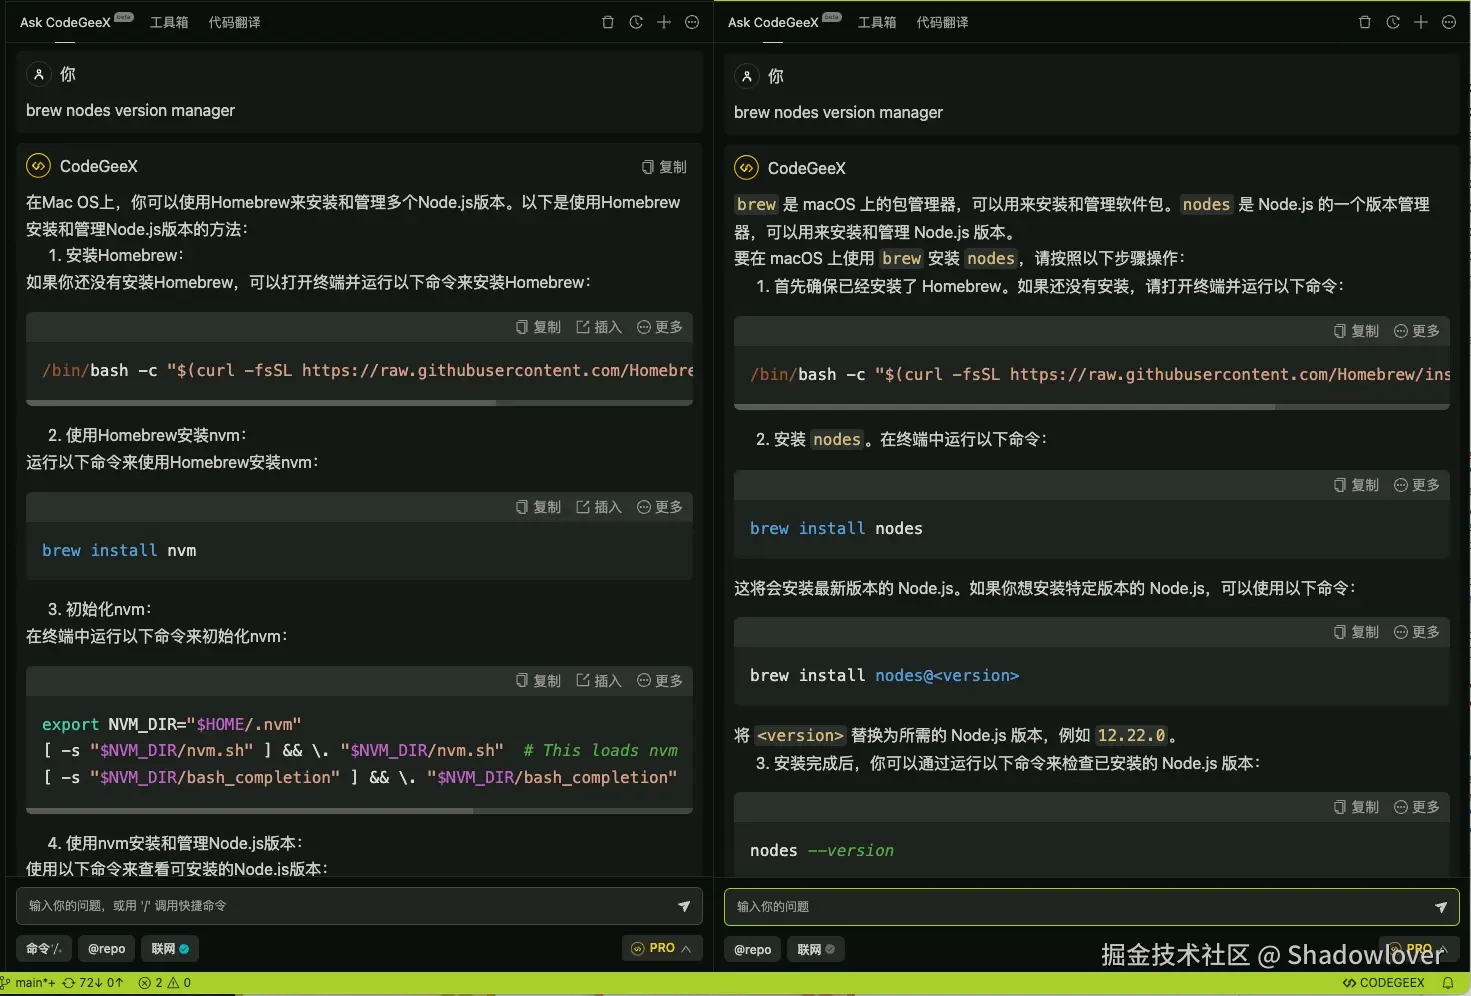Open errors and warnings count in status bar
The width and height of the screenshot is (1471, 996).
(165, 983)
